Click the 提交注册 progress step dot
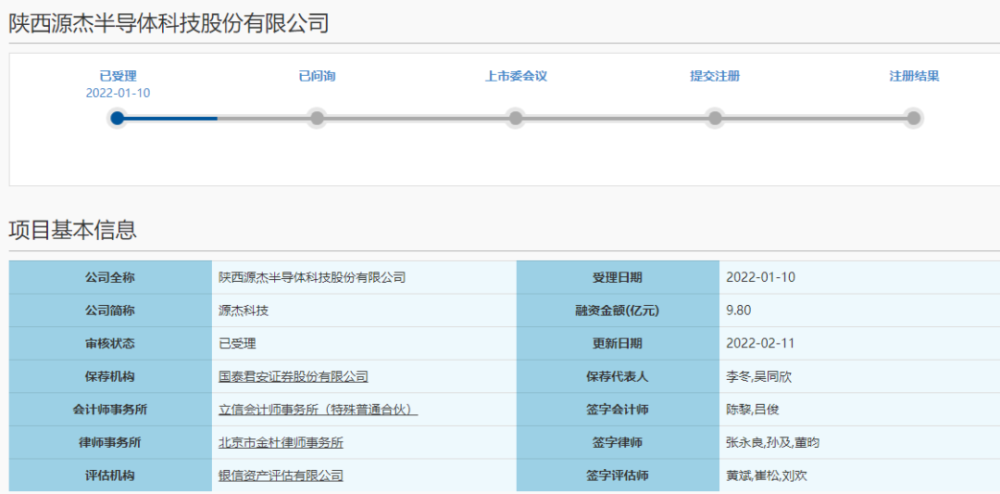Viewport: 1000px width, 494px height. pyautogui.click(x=715, y=118)
